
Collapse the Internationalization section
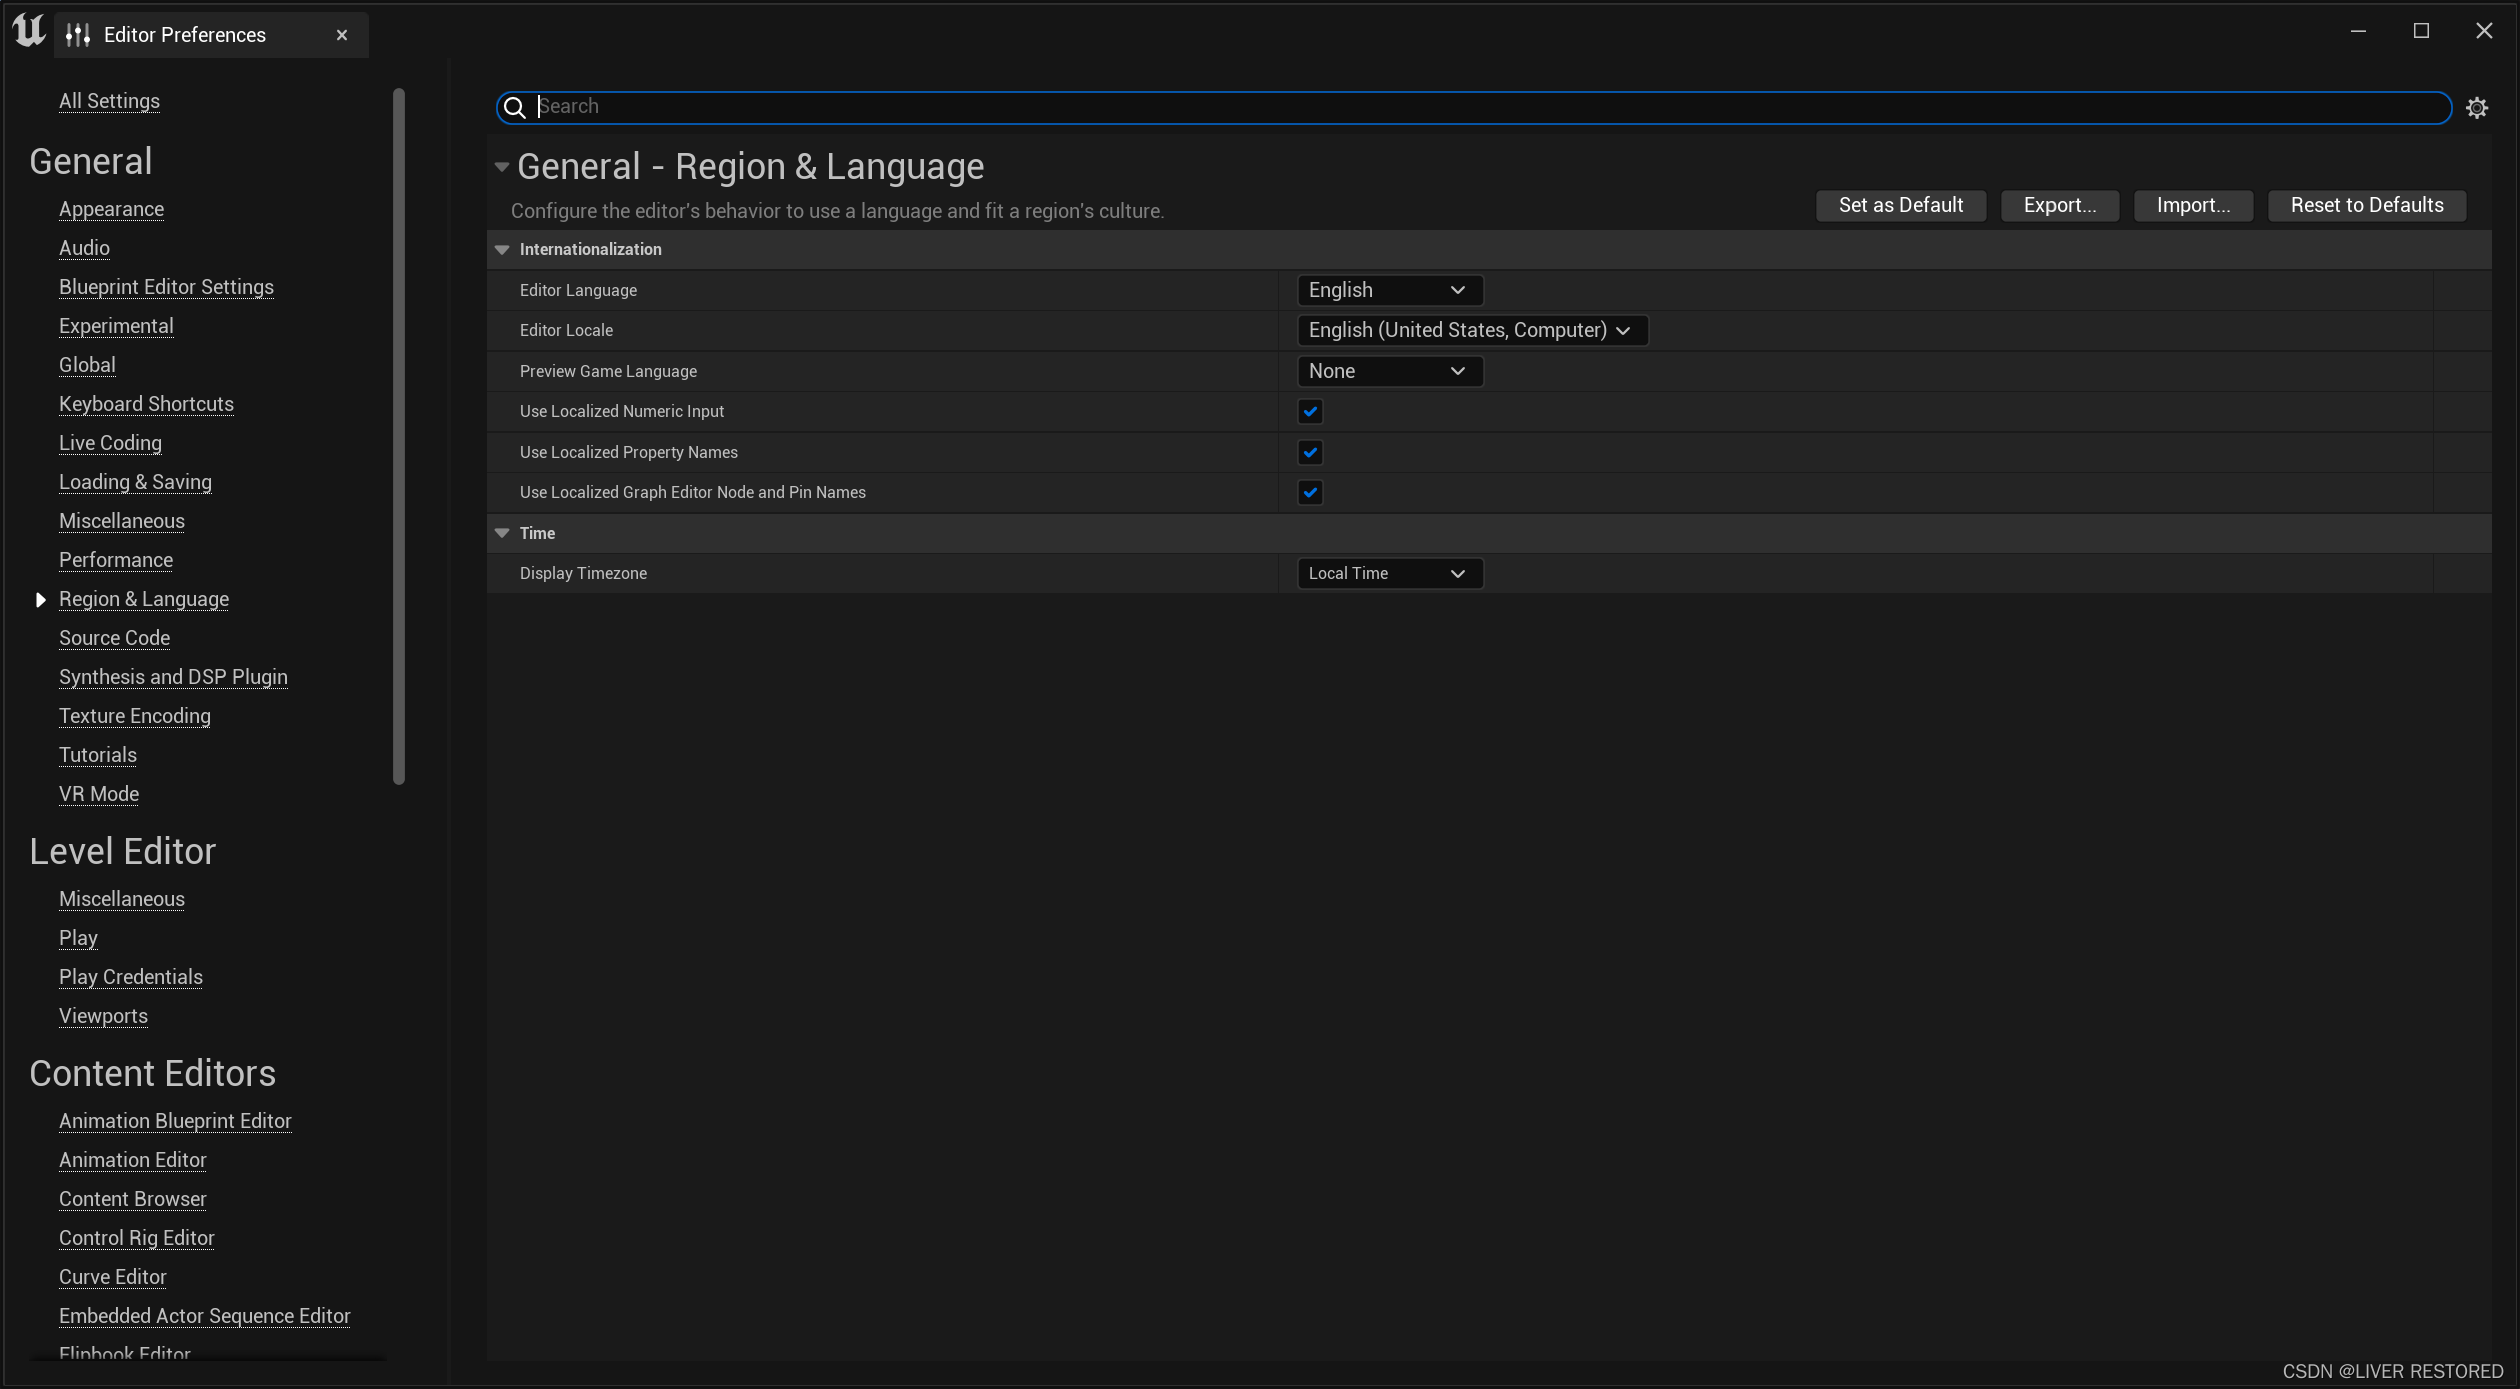pos(502,249)
